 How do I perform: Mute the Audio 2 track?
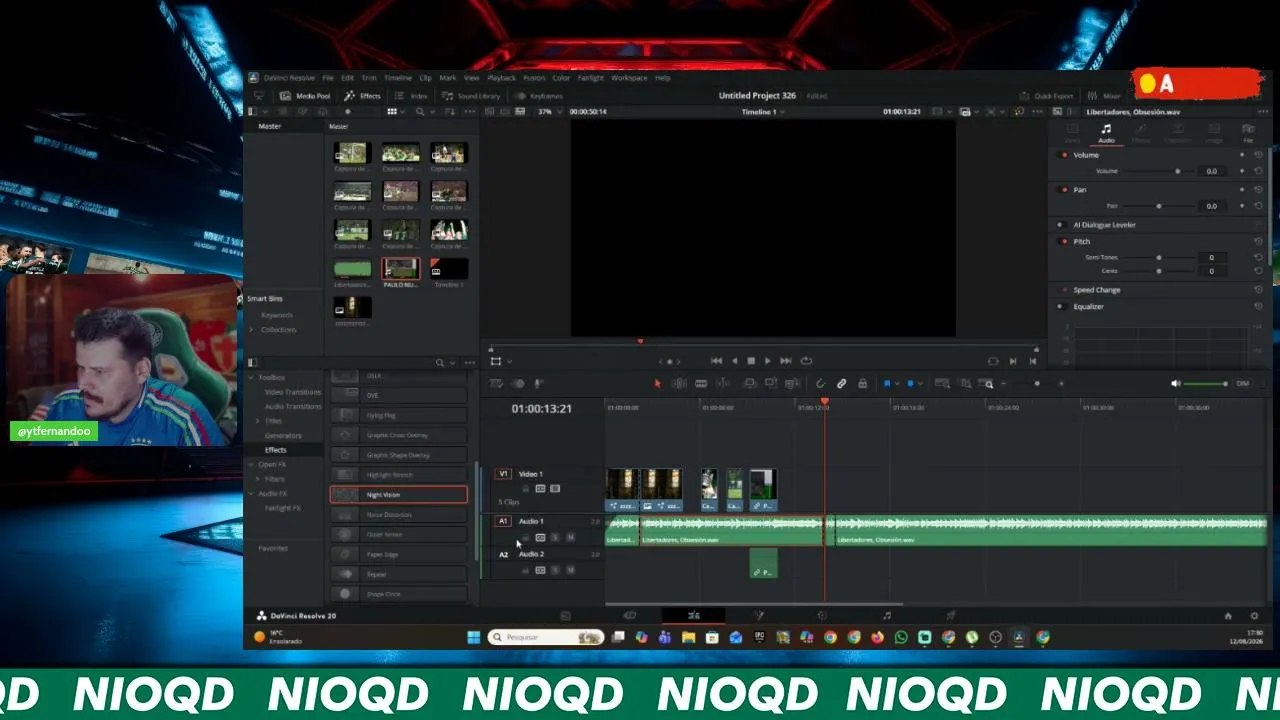(x=570, y=570)
